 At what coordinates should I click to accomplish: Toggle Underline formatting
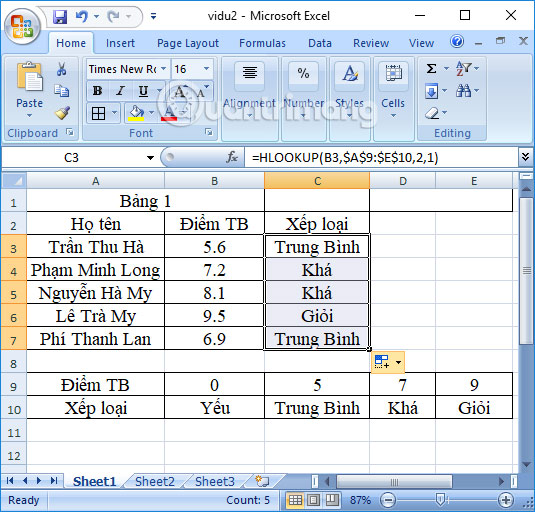click(x=143, y=91)
